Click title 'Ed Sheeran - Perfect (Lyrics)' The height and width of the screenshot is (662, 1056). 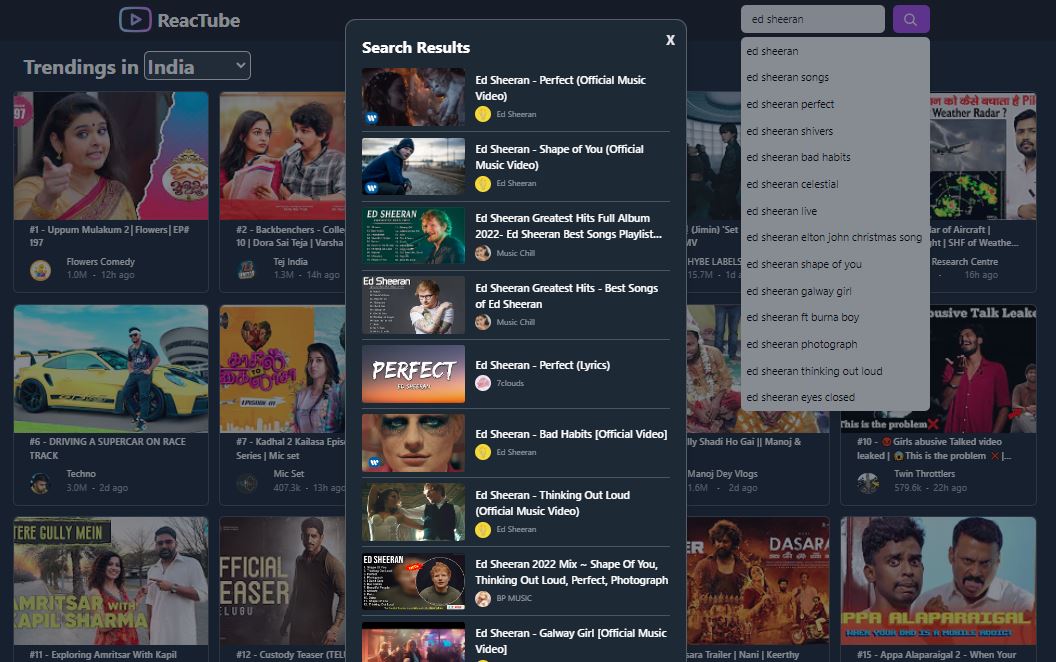(543, 365)
